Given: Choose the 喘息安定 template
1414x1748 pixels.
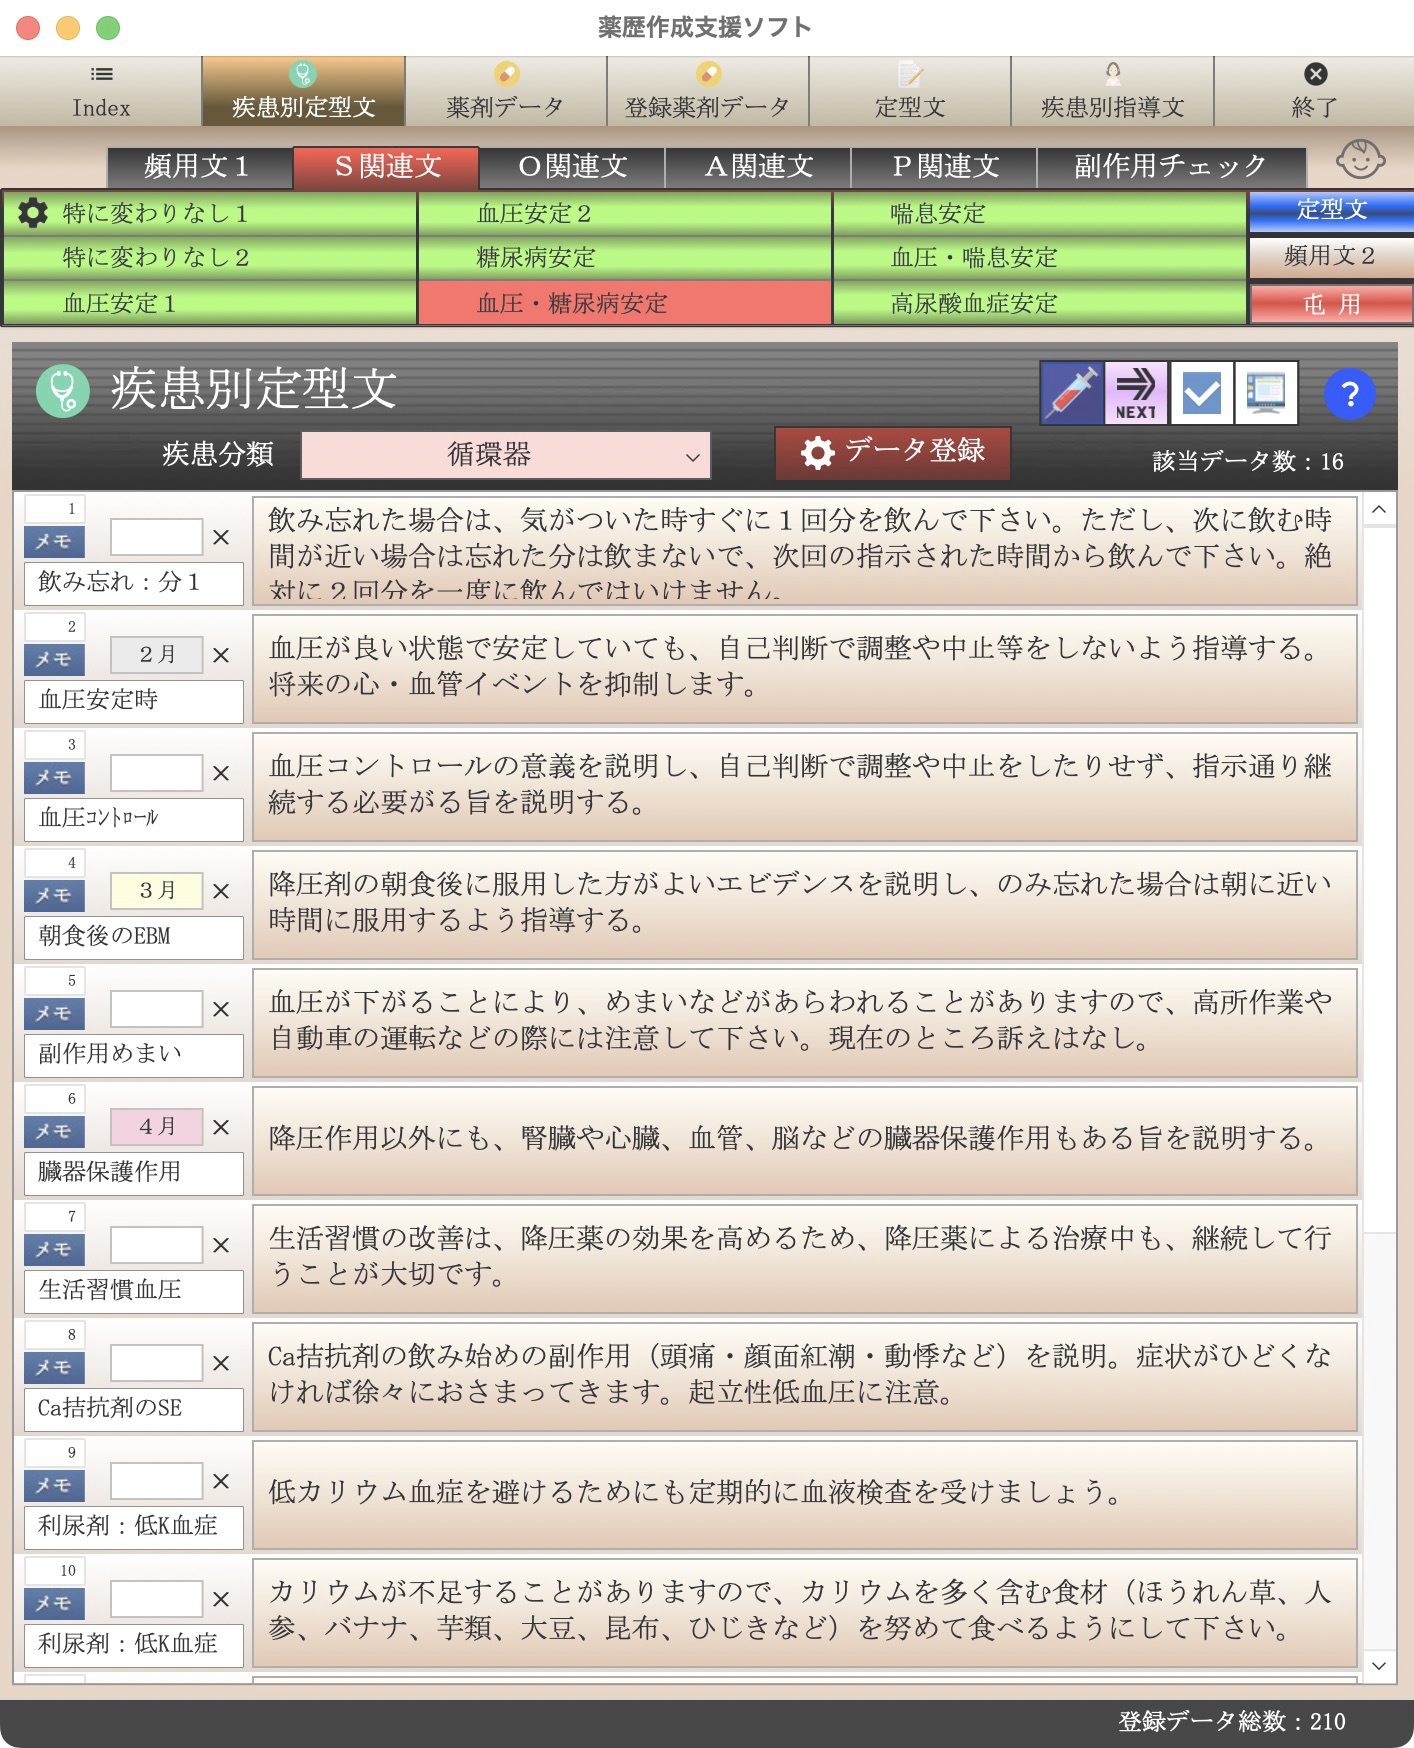Looking at the screenshot, I should tap(1040, 213).
